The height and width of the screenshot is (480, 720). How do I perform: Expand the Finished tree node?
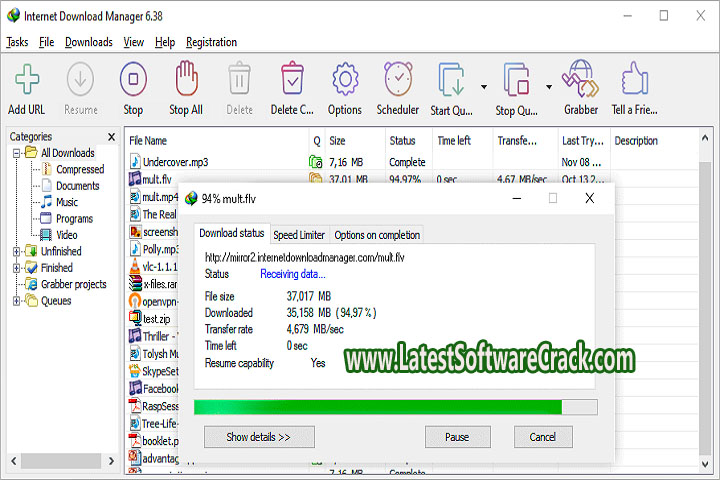coord(17,268)
